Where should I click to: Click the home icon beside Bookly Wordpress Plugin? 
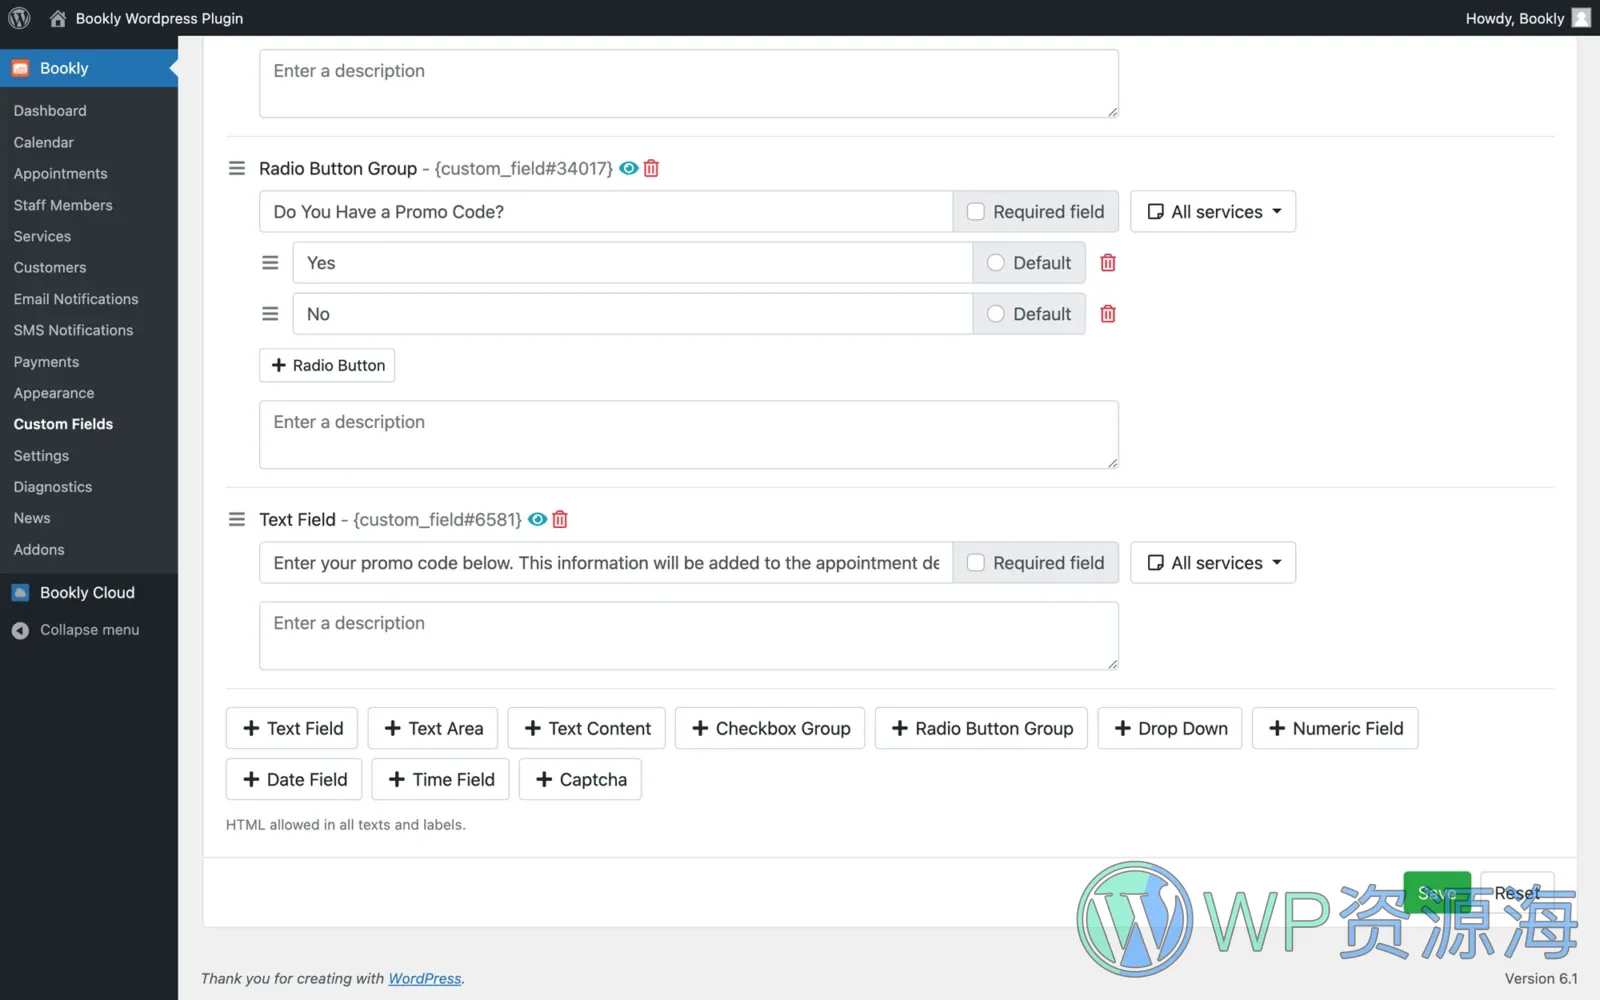pyautogui.click(x=58, y=18)
